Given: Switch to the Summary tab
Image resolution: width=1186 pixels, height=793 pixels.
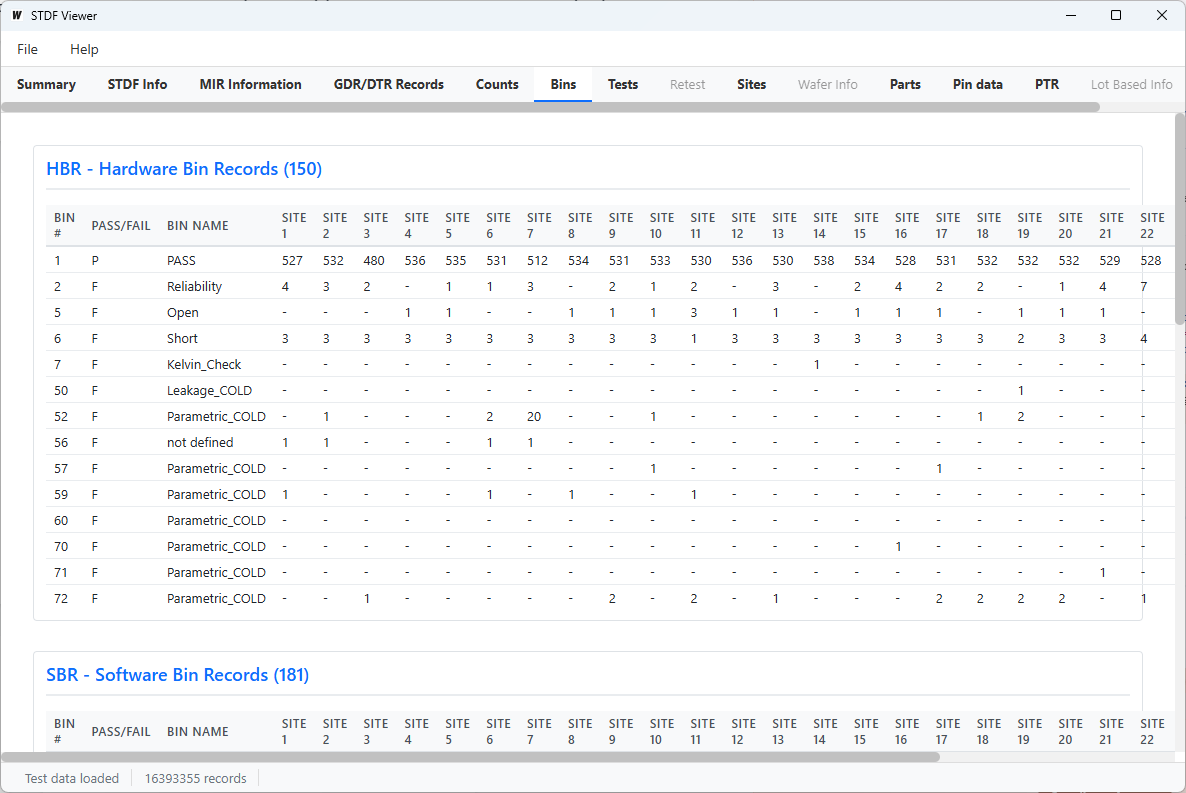Looking at the screenshot, I should point(46,84).
